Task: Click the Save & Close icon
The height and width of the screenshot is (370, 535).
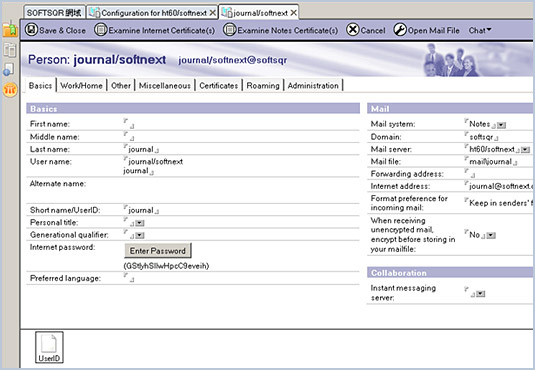Action: point(31,30)
